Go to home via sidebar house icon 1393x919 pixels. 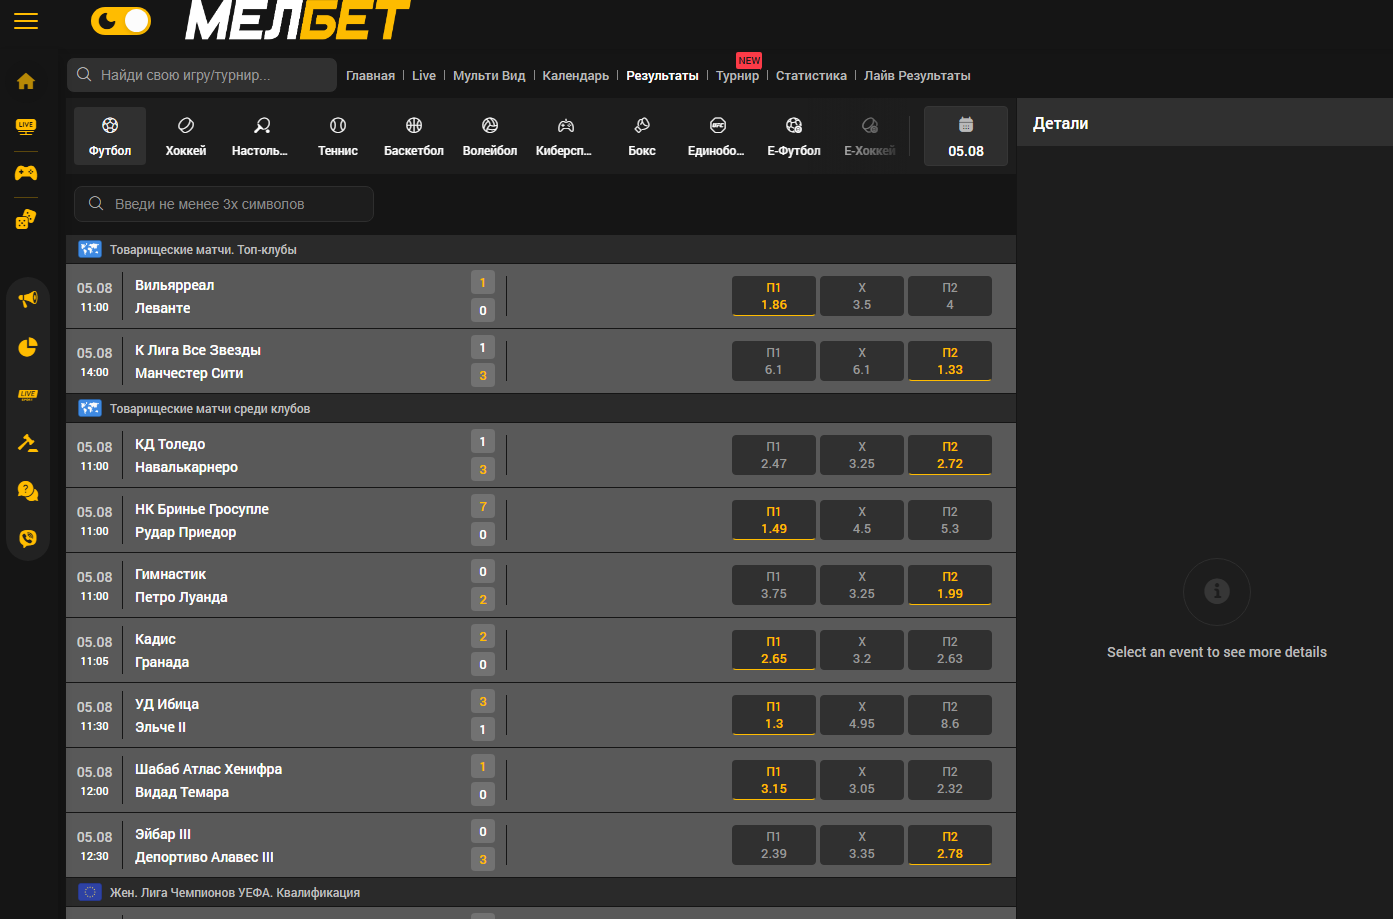pyautogui.click(x=26, y=81)
